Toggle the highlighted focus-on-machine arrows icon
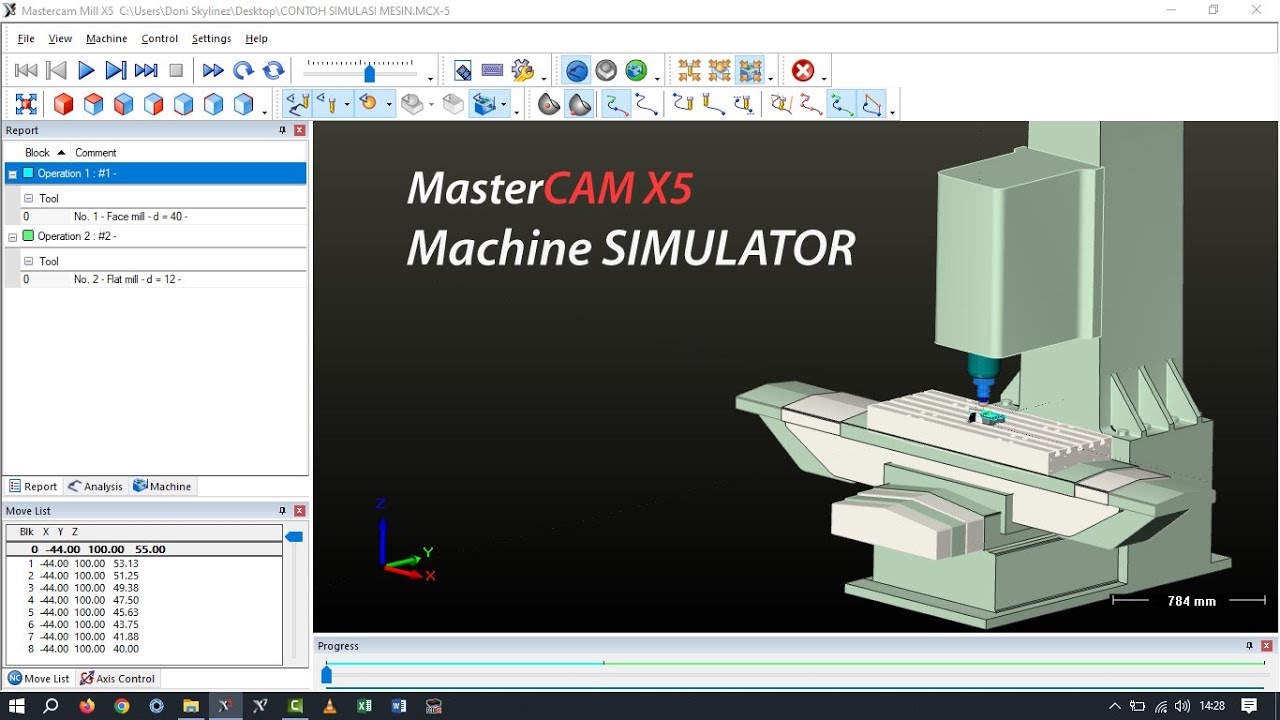 pos(750,70)
